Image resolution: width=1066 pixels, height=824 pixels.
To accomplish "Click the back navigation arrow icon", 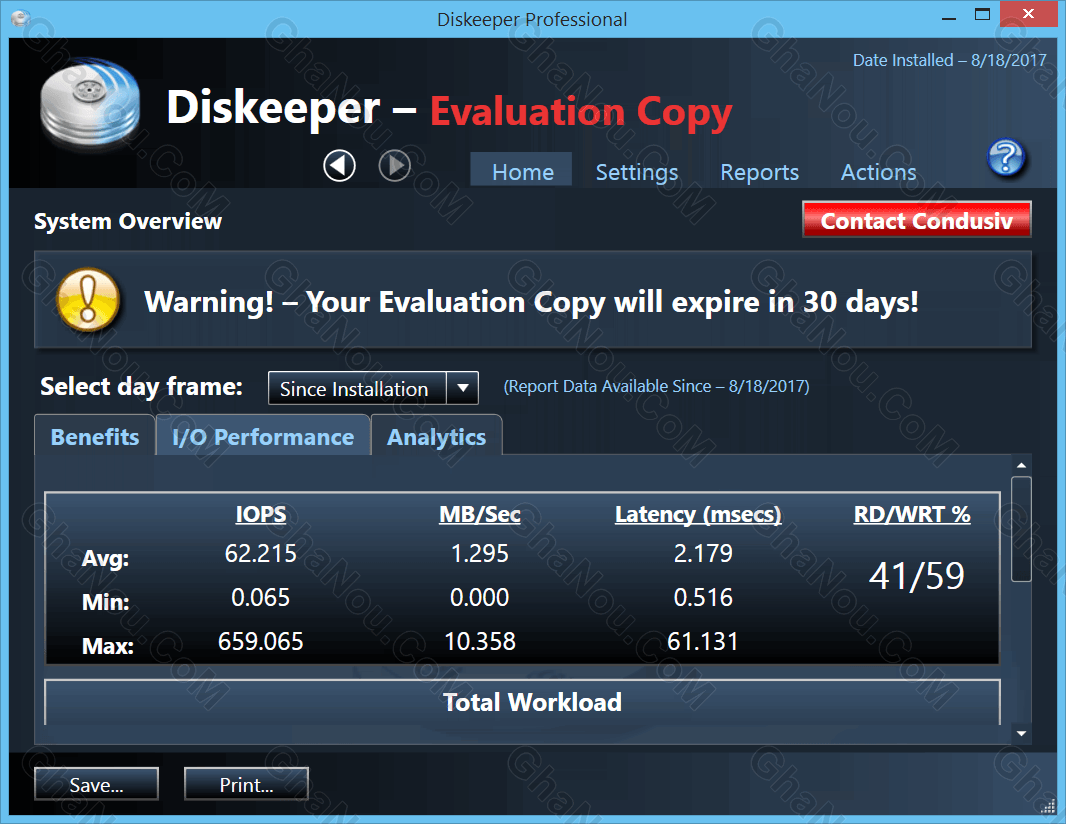I will [x=339, y=165].
